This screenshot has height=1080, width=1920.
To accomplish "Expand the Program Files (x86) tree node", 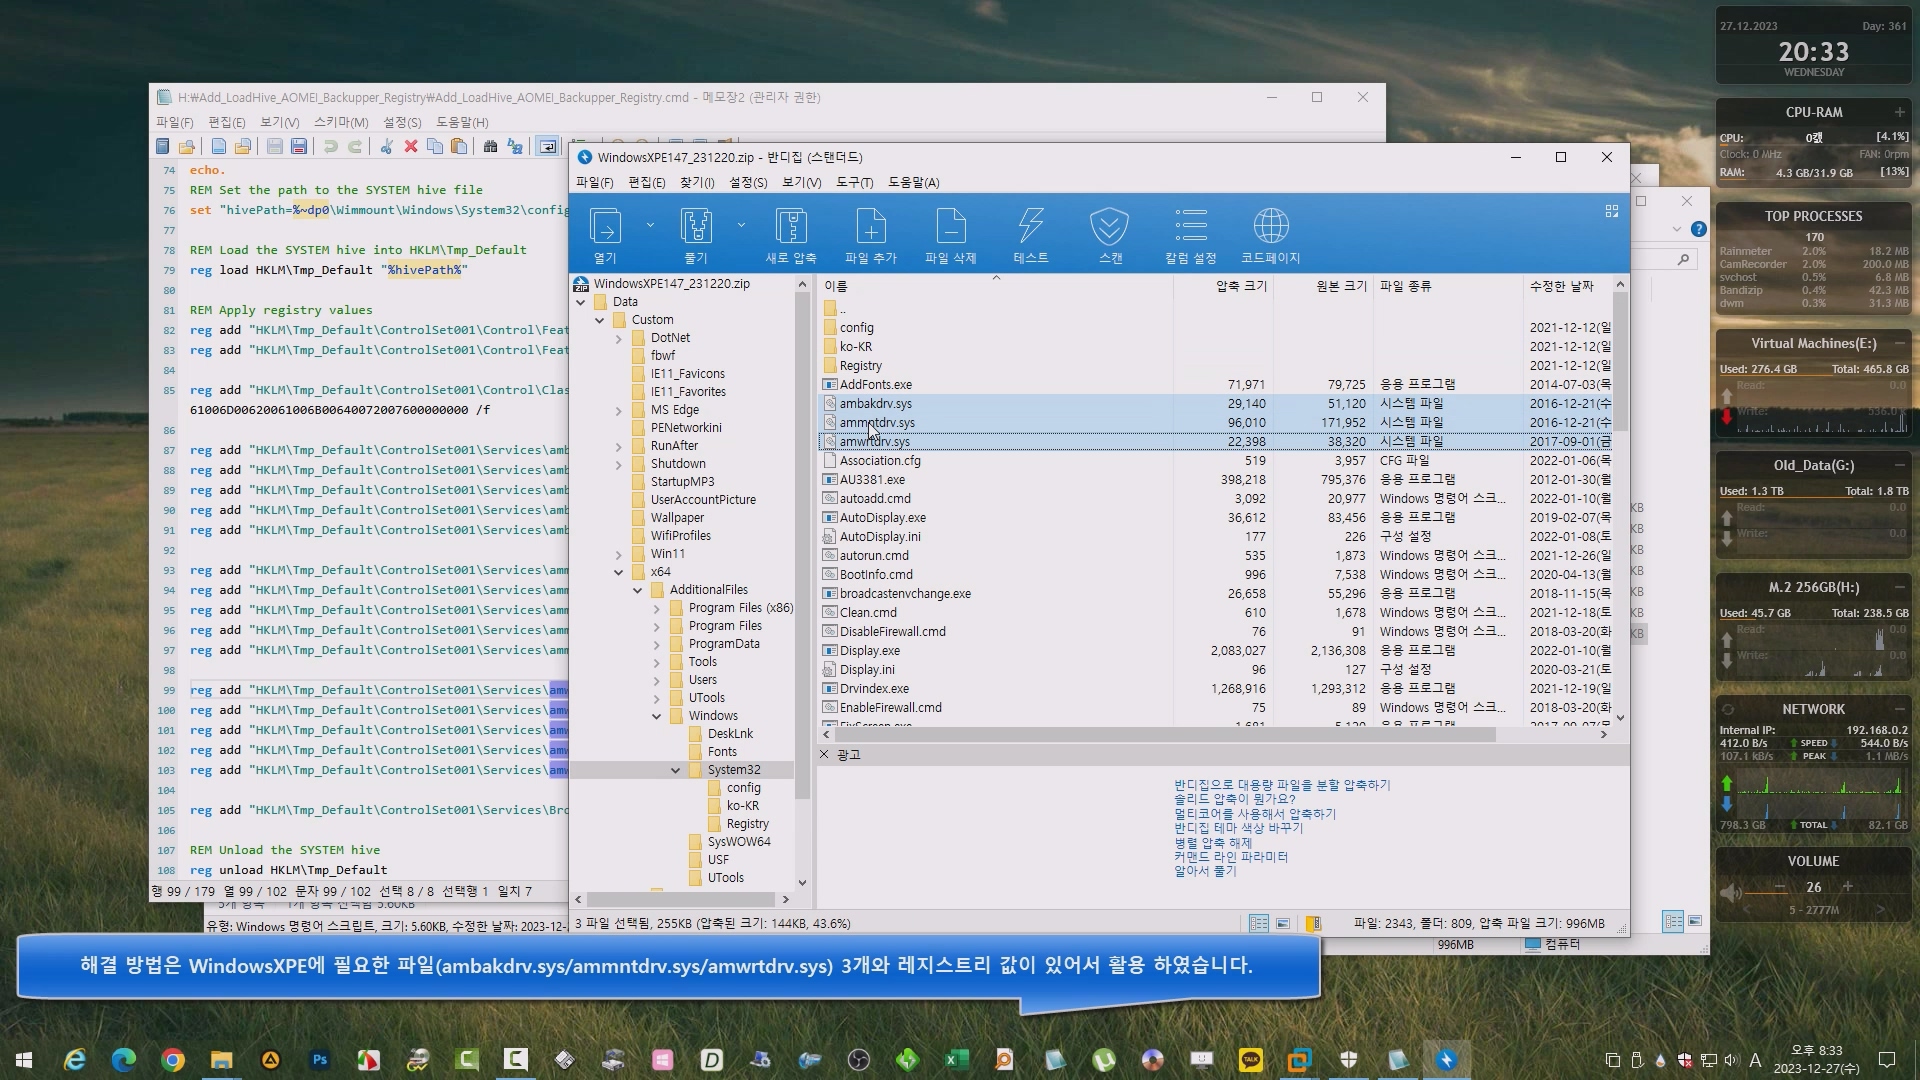I will [656, 608].
